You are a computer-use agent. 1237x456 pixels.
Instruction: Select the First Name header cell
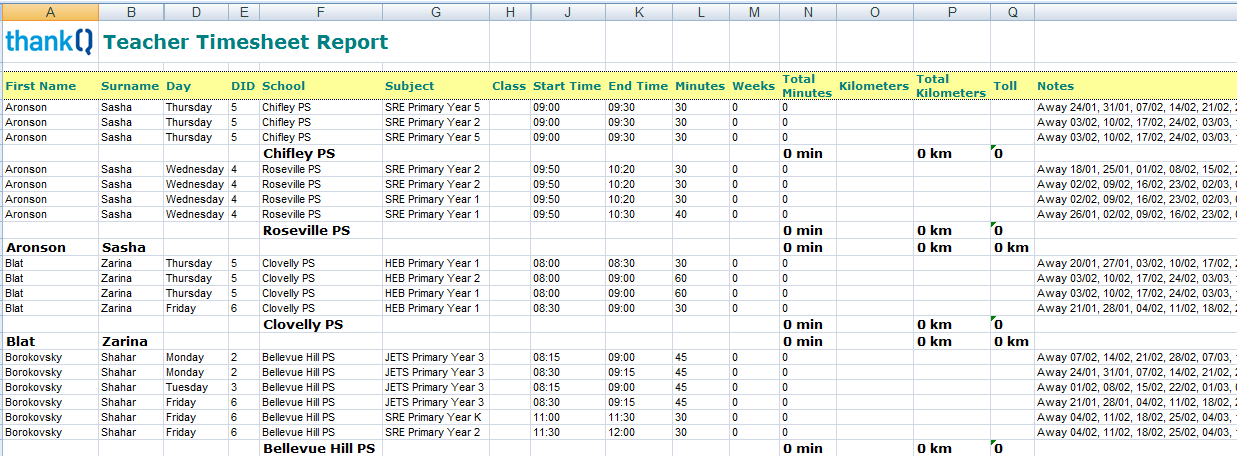41,86
